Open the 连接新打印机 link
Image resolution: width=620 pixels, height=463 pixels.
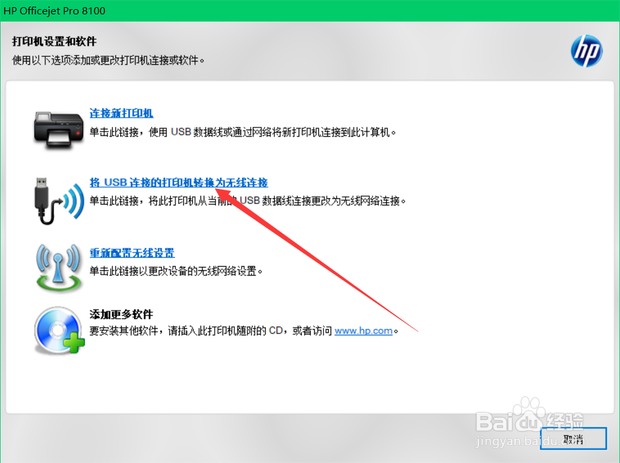[x=121, y=113]
